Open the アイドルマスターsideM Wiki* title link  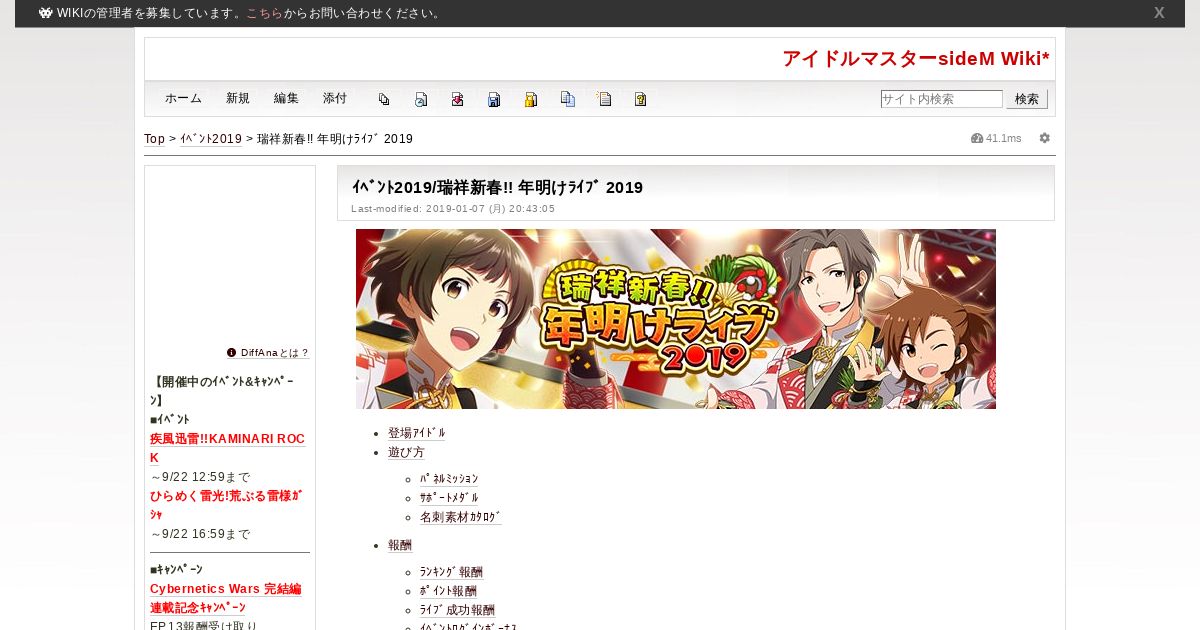(916, 58)
